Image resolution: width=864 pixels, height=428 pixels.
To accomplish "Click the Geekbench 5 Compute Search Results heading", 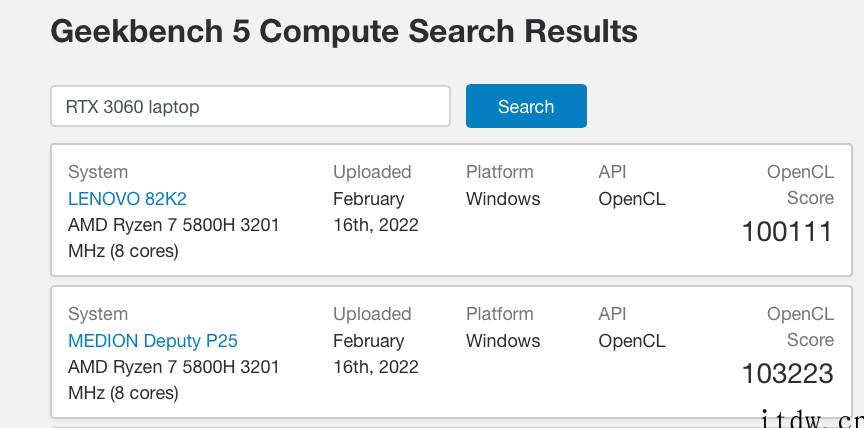I will point(344,31).
